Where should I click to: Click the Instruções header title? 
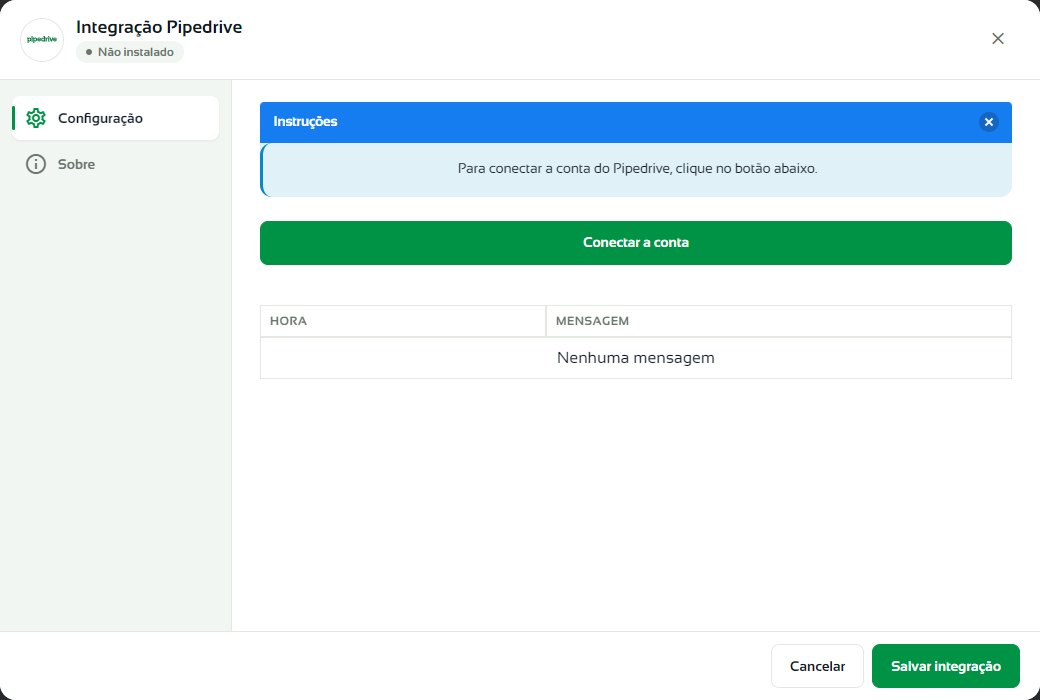click(x=305, y=121)
